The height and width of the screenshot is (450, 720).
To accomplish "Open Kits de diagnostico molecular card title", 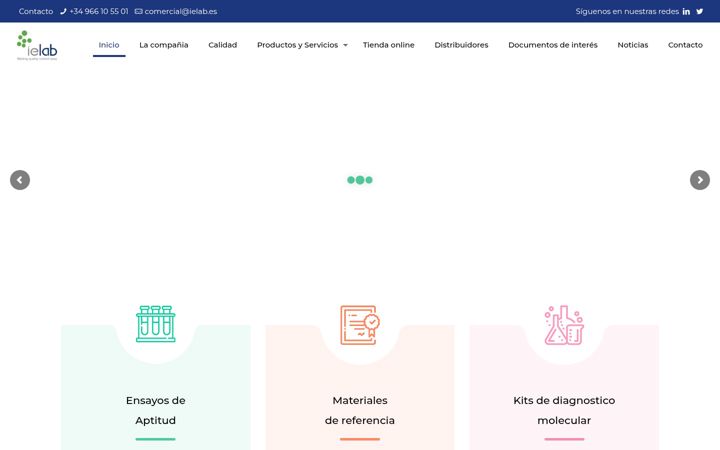I will click(x=564, y=410).
